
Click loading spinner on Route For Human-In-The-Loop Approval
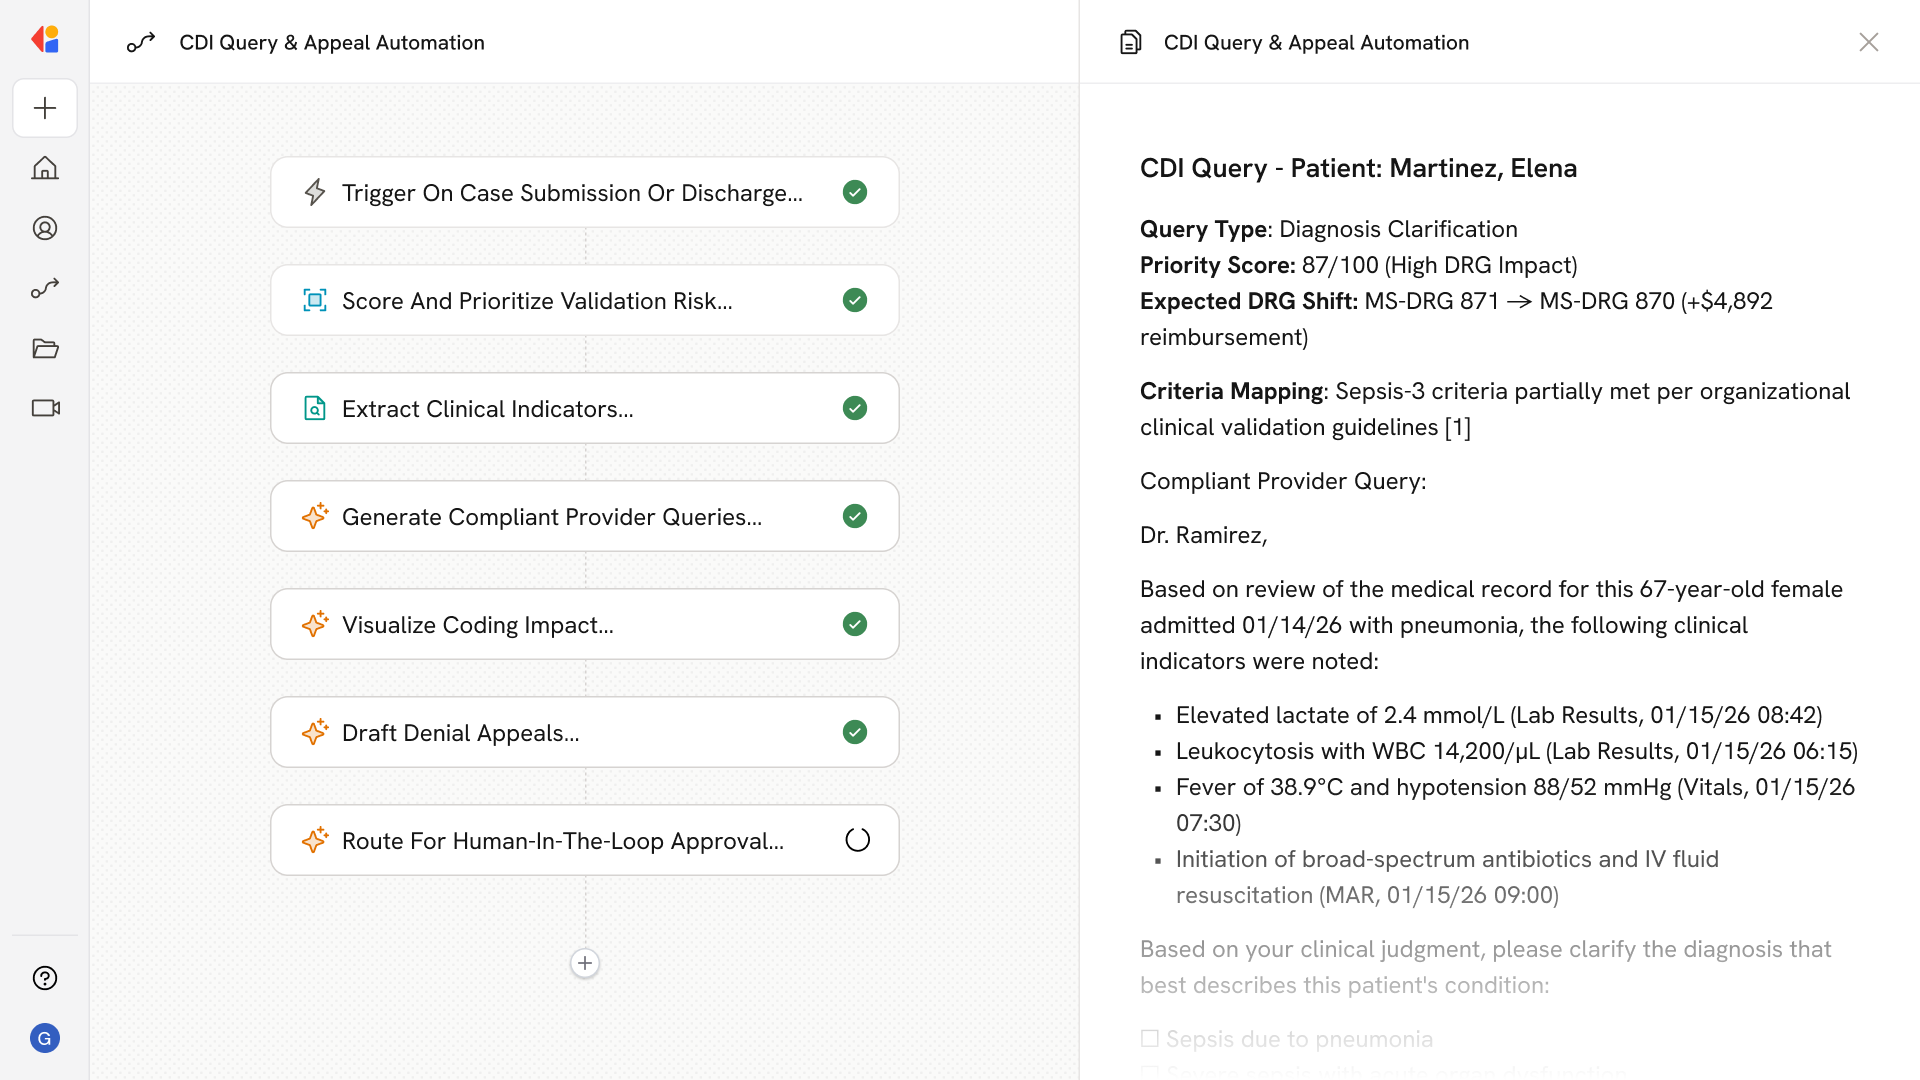coord(857,840)
